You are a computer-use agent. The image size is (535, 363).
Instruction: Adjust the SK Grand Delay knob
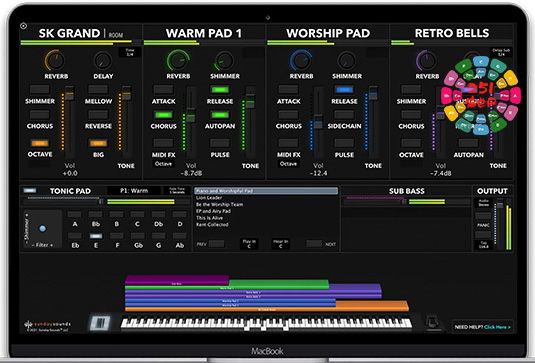103,61
